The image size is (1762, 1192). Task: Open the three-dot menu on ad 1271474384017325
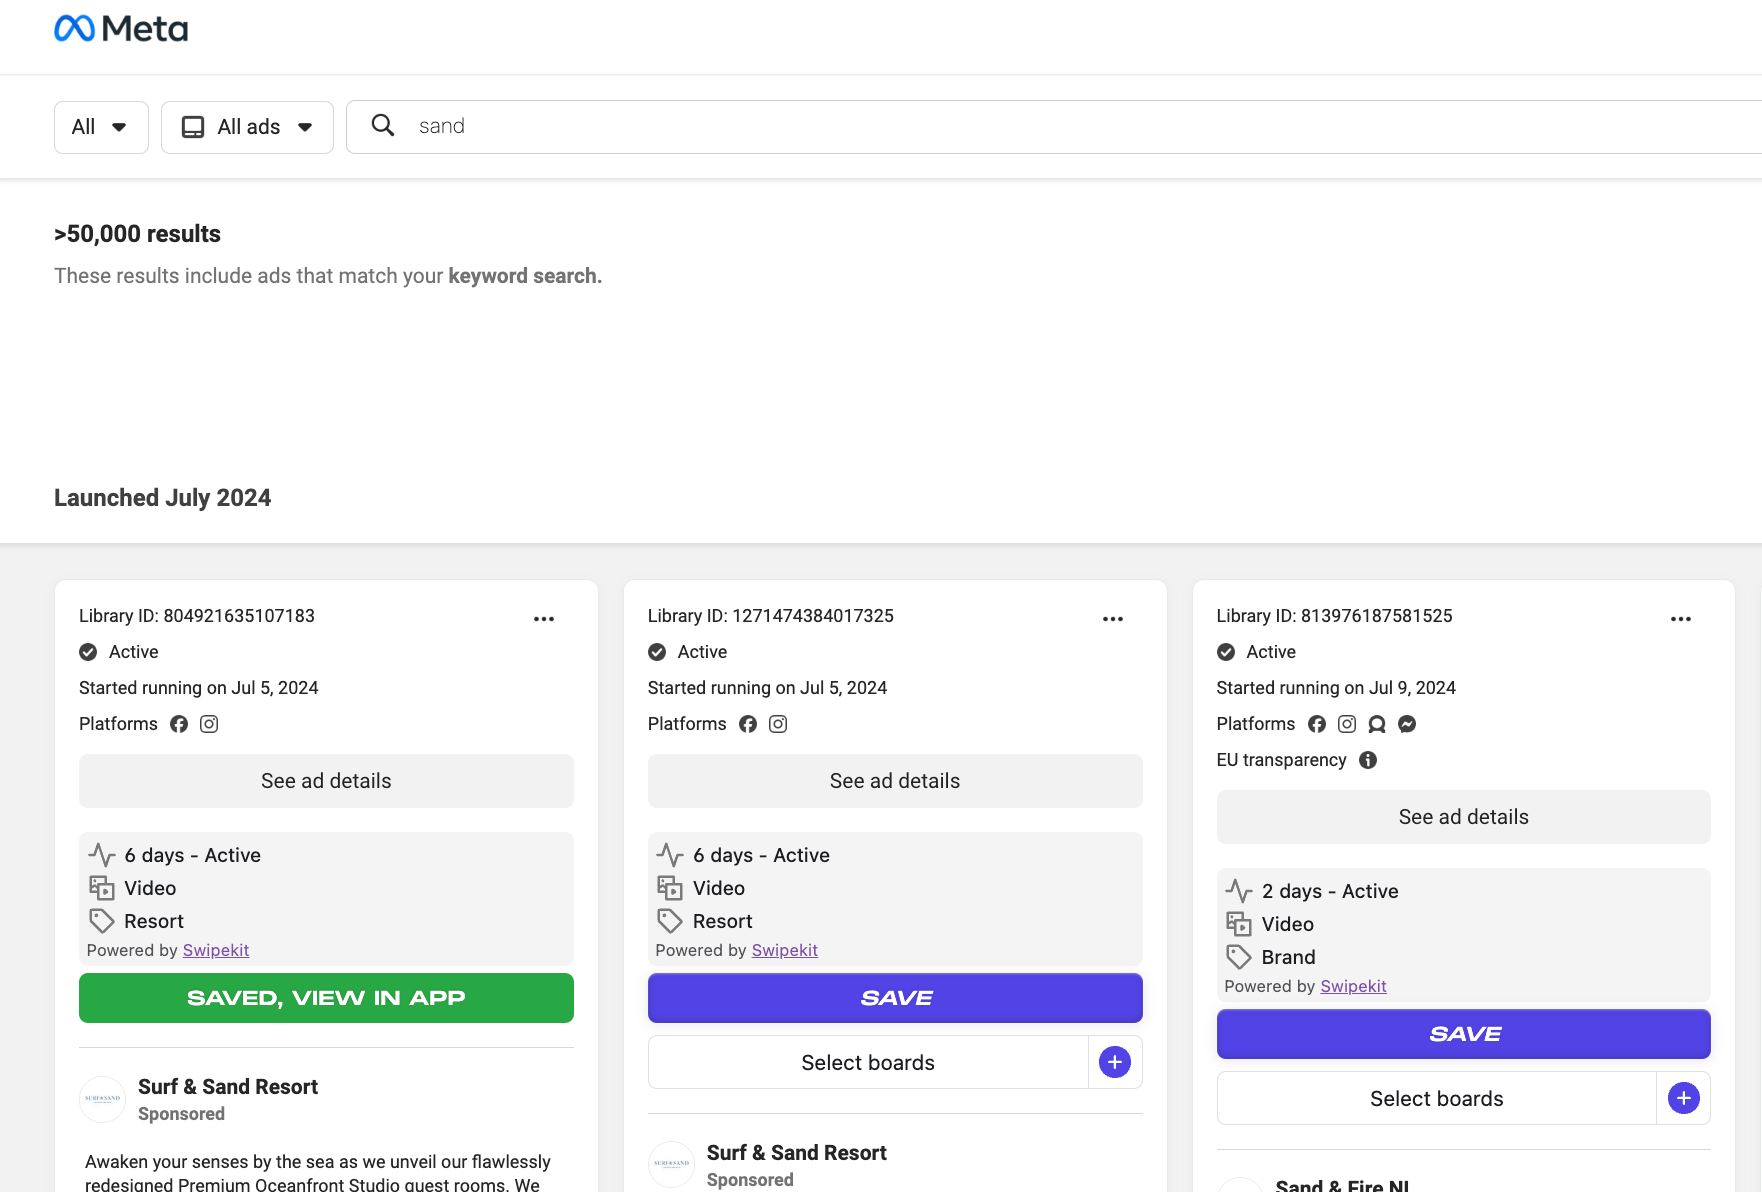click(x=1113, y=618)
